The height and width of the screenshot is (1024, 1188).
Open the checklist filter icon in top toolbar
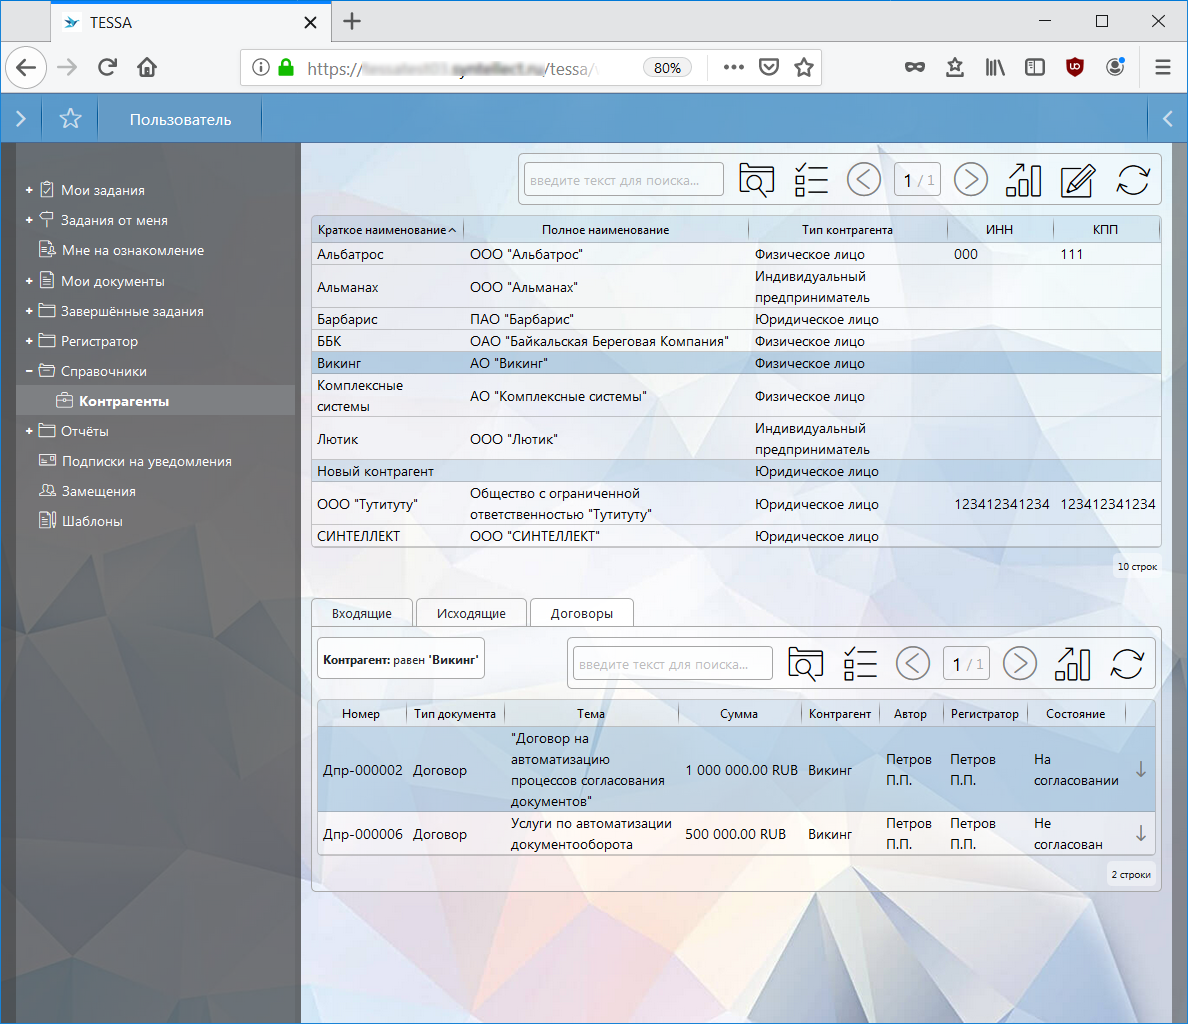pos(811,180)
